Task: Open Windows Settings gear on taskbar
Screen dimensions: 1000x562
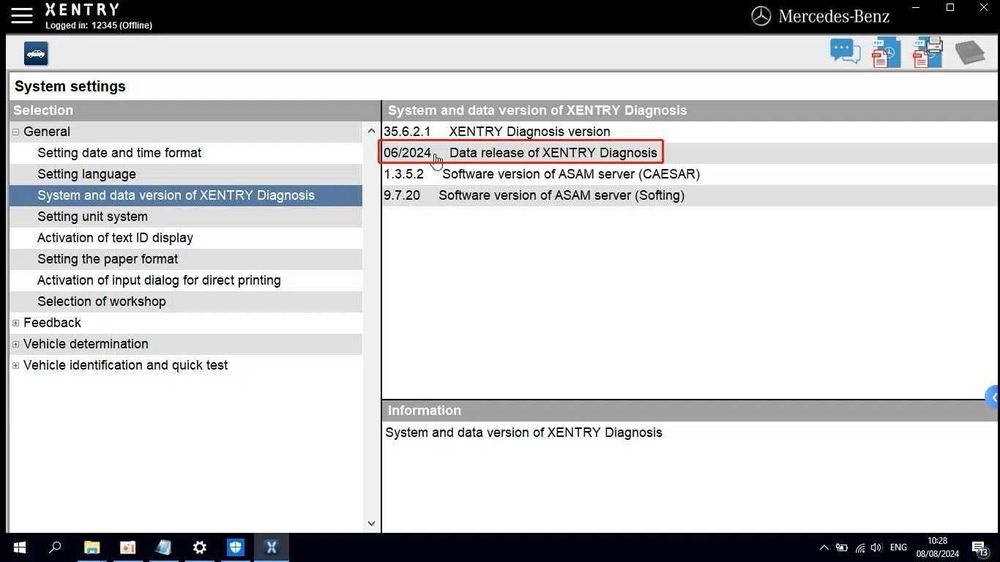Action: [x=200, y=547]
